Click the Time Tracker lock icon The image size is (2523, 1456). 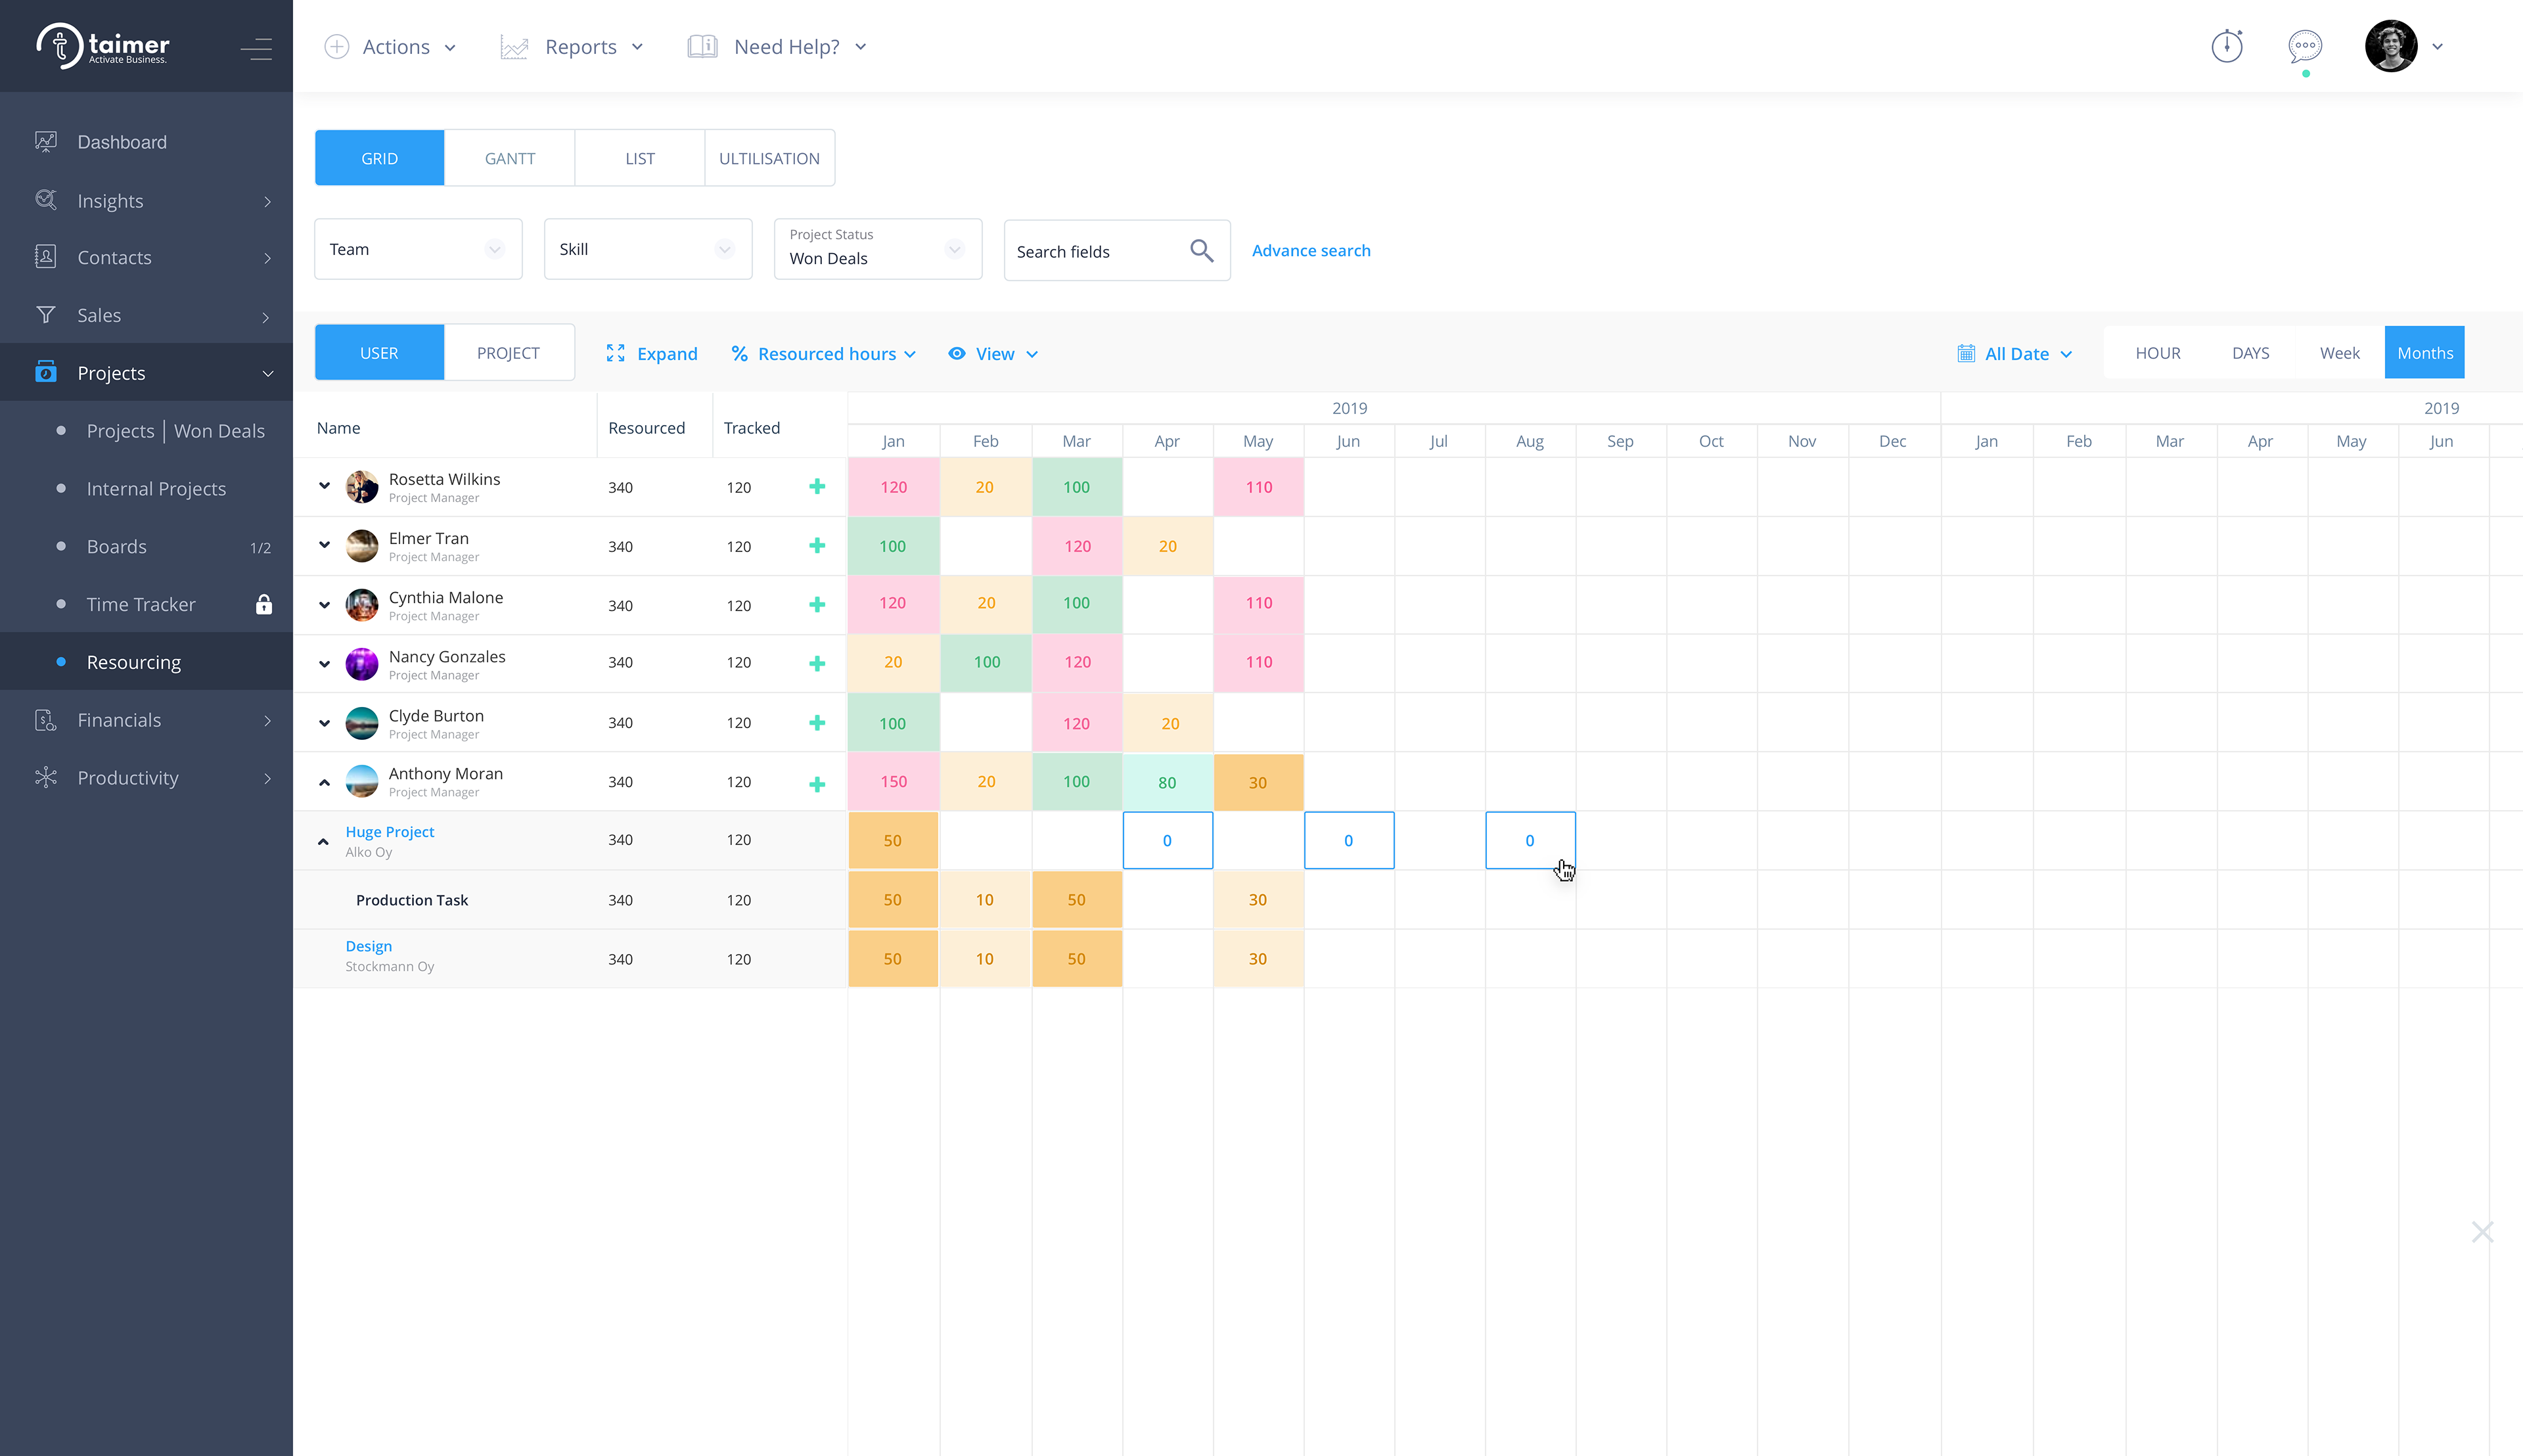coord(264,604)
